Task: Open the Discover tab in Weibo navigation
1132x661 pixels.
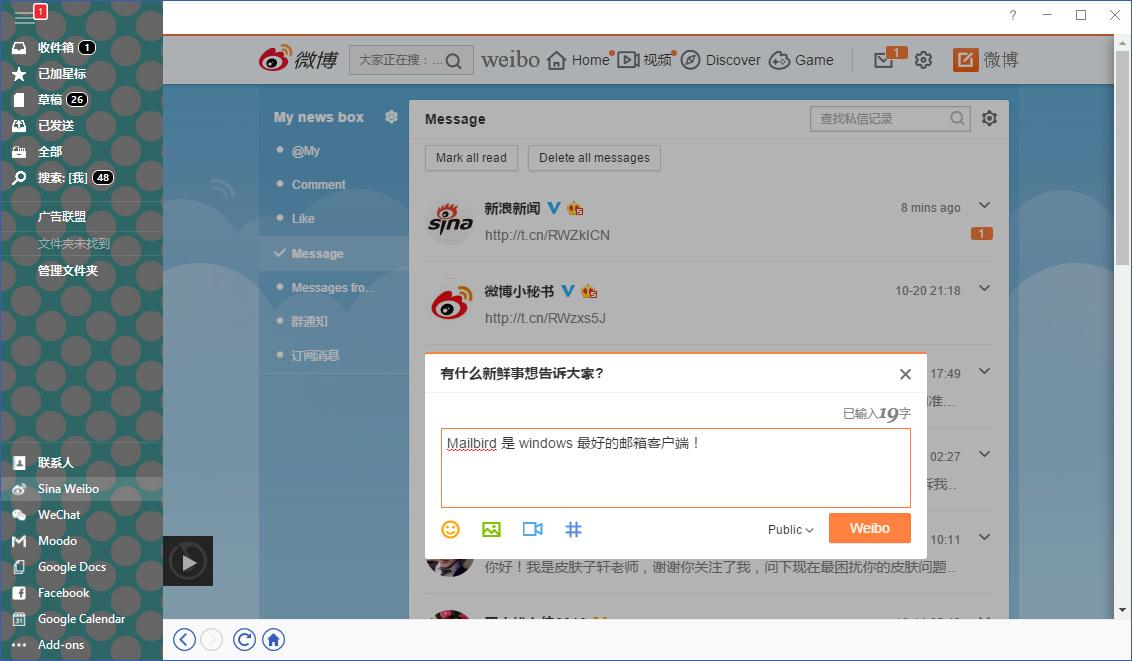Action: (721, 60)
